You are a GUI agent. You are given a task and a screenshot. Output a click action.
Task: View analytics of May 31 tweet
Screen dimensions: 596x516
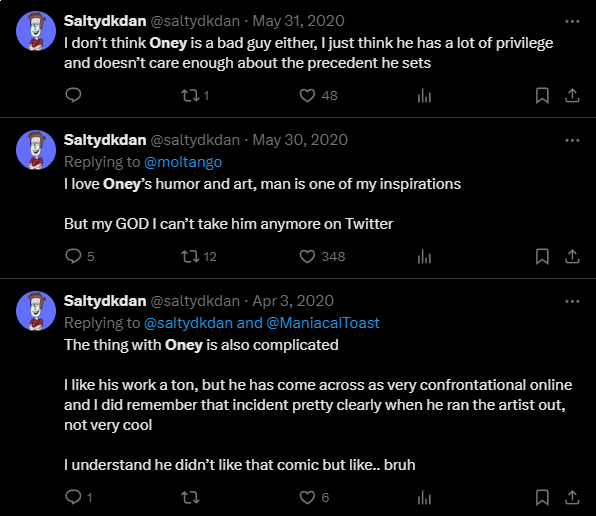pyautogui.click(x=424, y=95)
